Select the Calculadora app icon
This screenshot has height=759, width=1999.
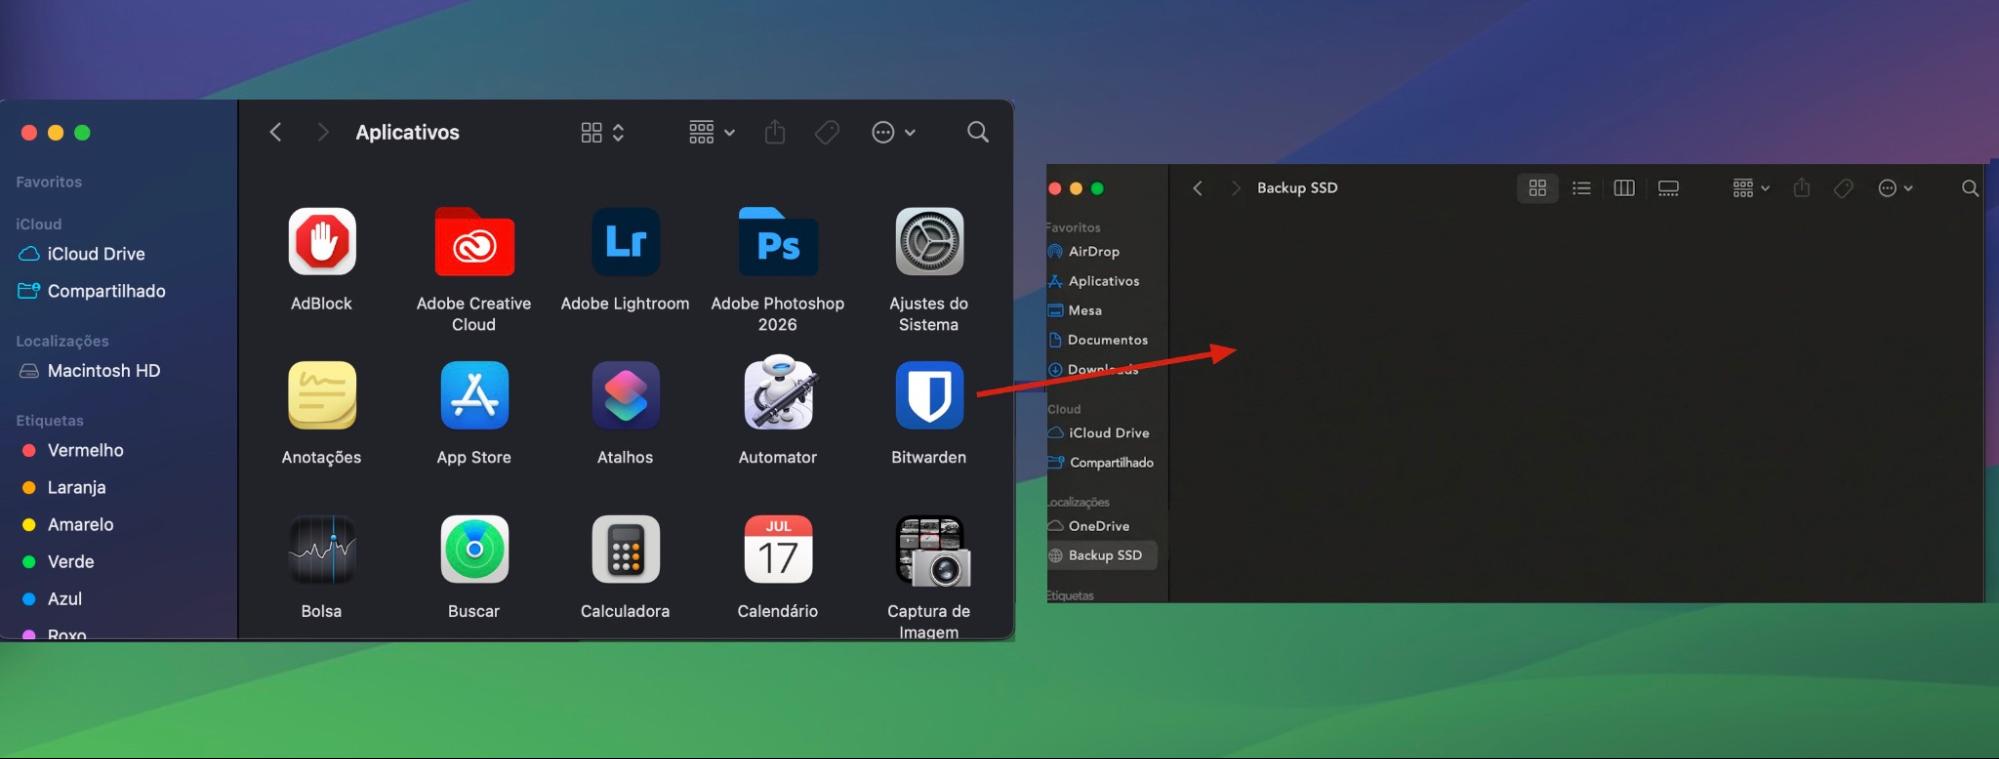click(625, 549)
